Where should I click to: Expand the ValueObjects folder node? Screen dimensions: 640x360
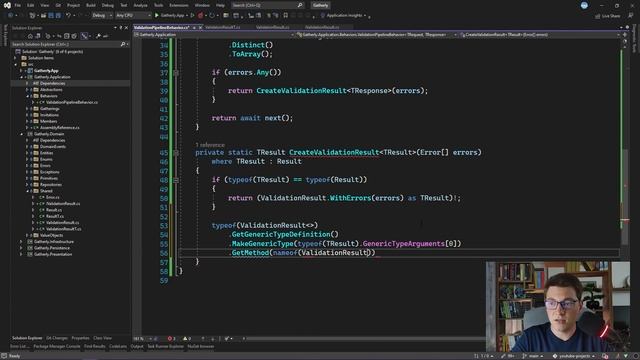pyautogui.click(x=27, y=236)
